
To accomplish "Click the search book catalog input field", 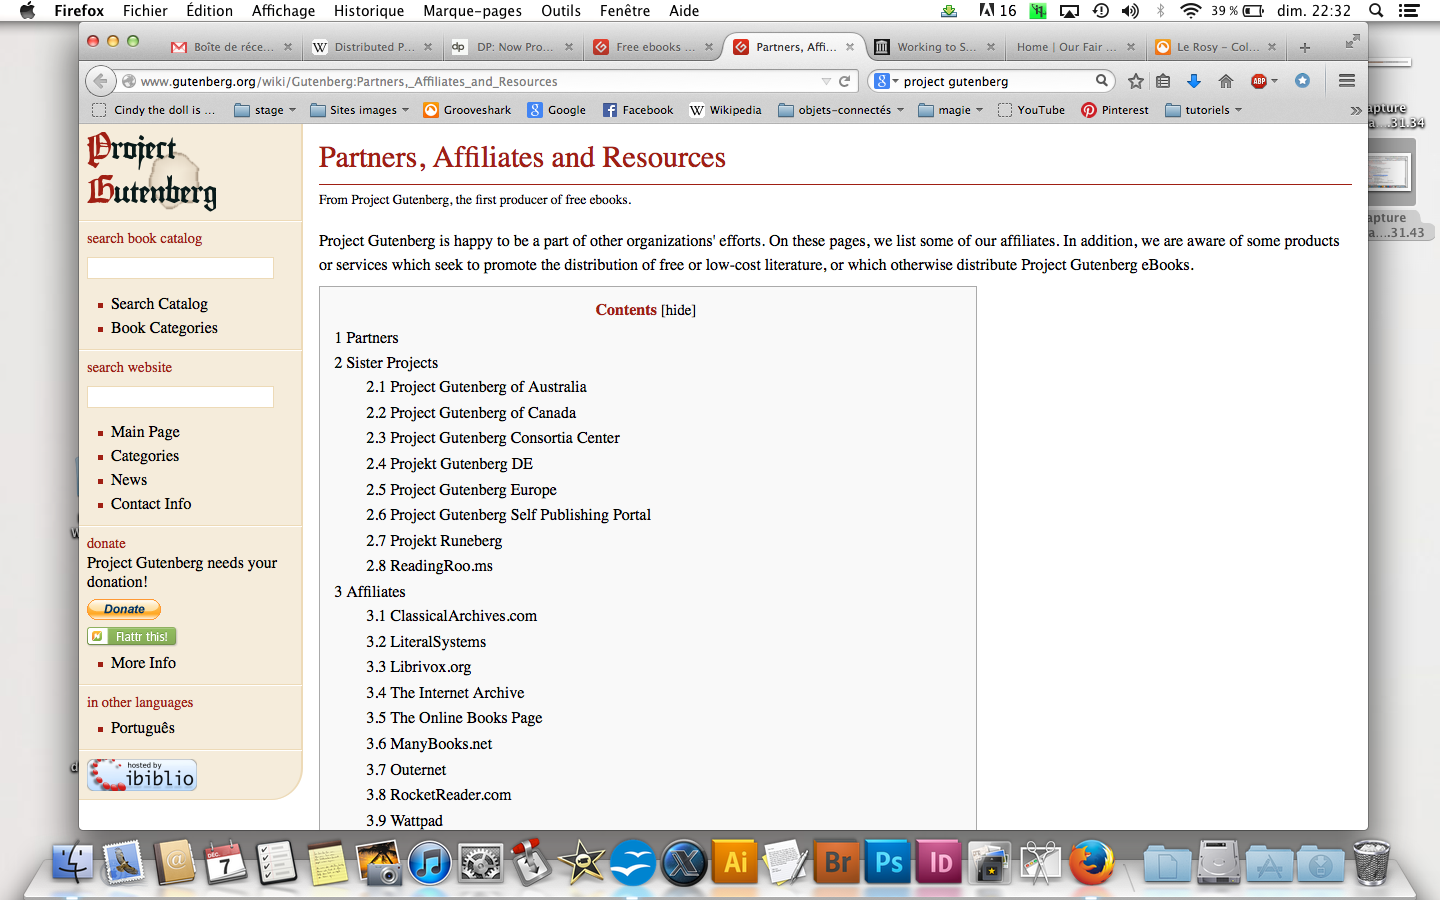I will tap(180, 268).
